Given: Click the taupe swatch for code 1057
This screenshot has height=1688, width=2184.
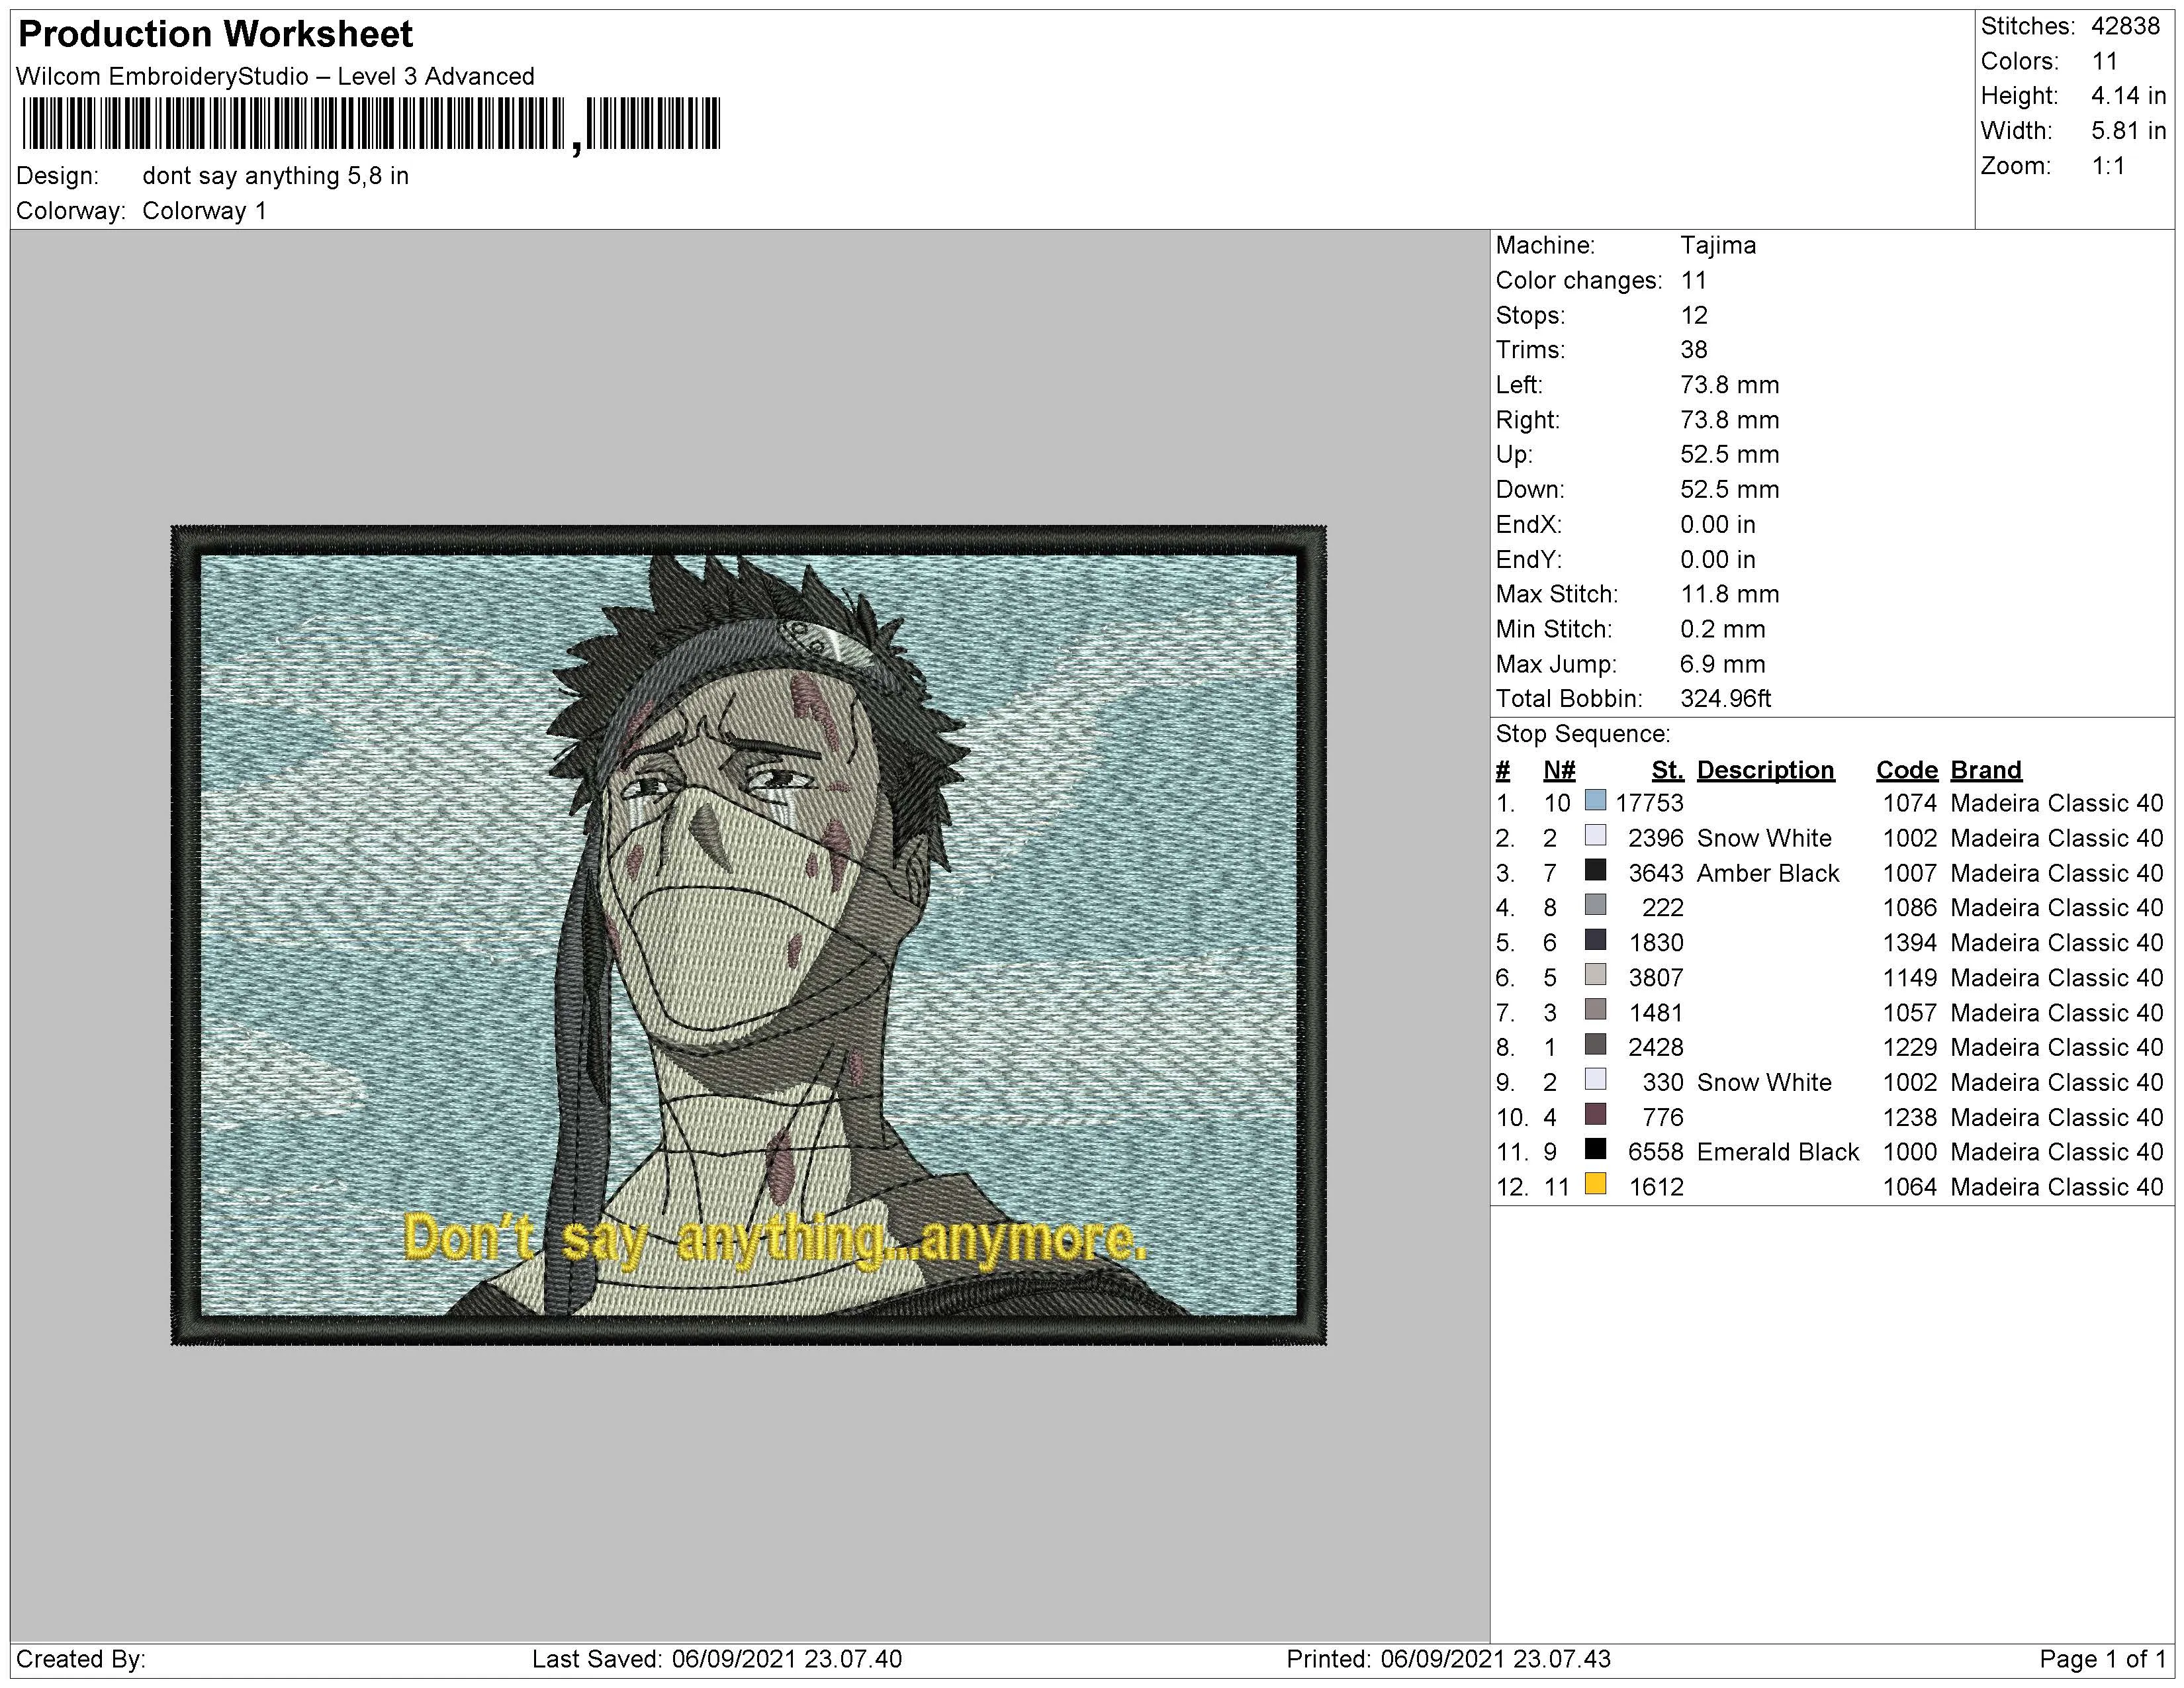Looking at the screenshot, I should pos(1596,1010).
